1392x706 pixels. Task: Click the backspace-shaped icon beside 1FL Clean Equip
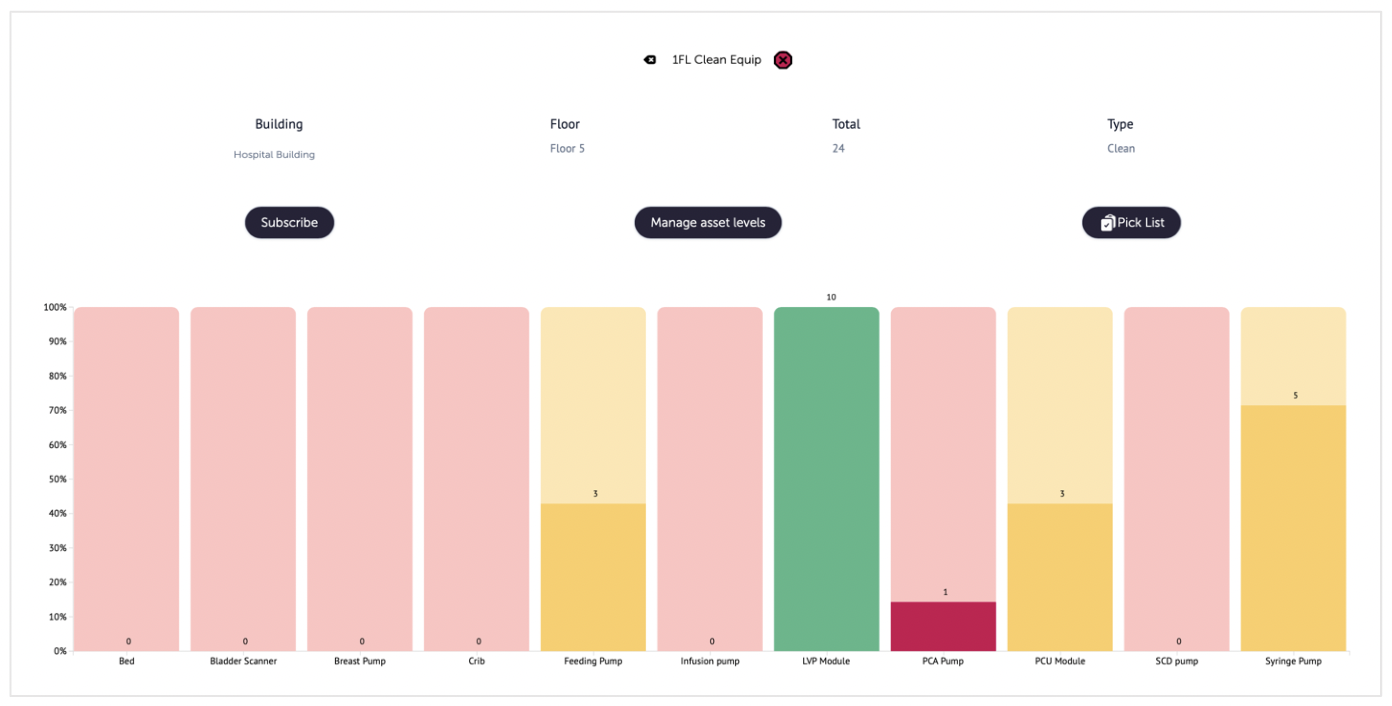click(x=650, y=60)
